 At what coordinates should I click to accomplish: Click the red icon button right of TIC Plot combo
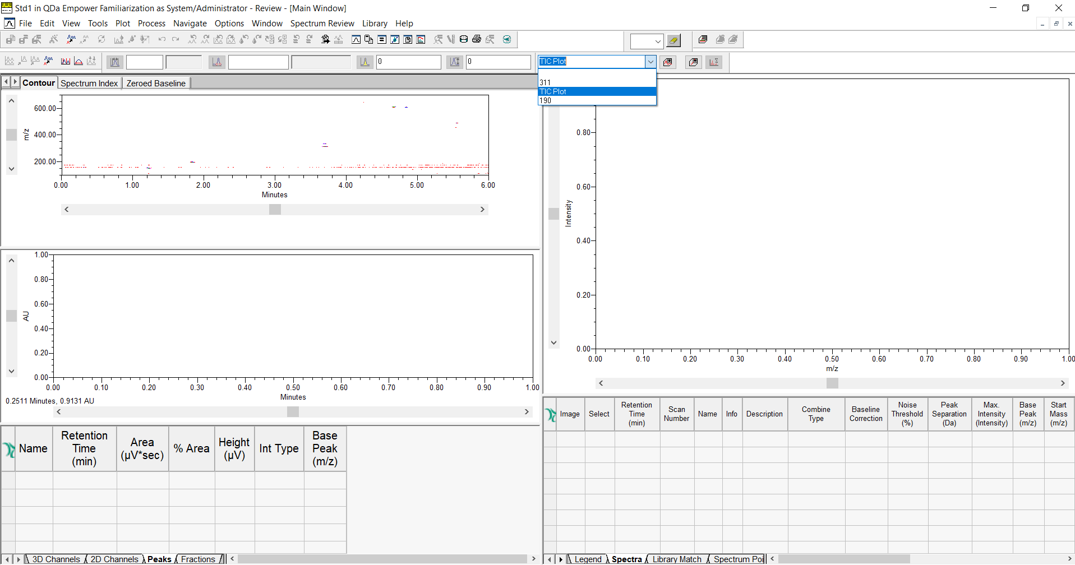(x=667, y=62)
